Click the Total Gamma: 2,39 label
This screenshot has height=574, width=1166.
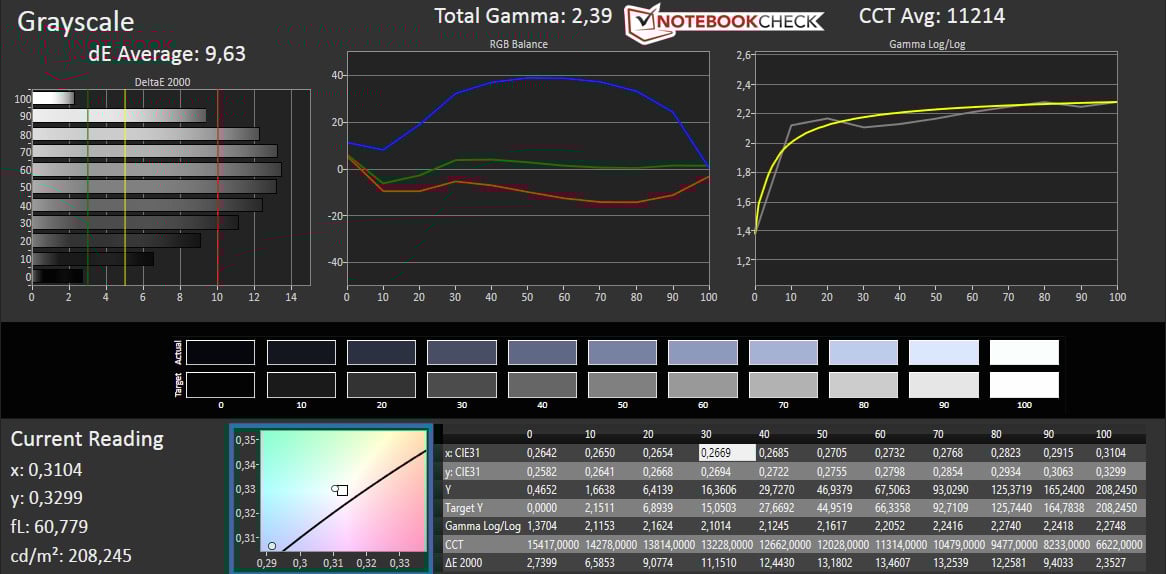point(524,16)
